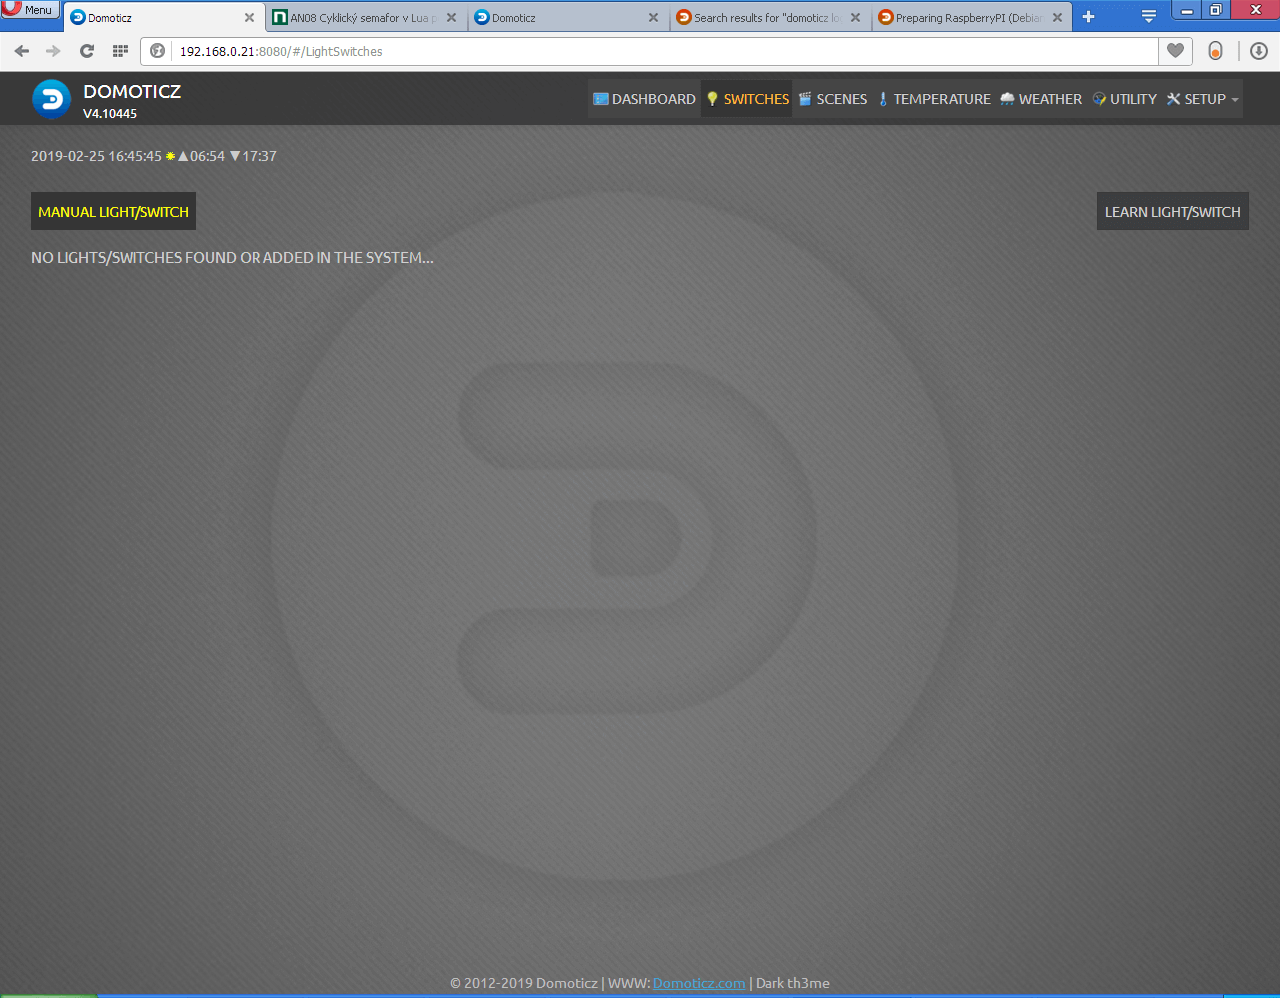
Task: Click the V4.10445 version text
Action: [x=110, y=114]
